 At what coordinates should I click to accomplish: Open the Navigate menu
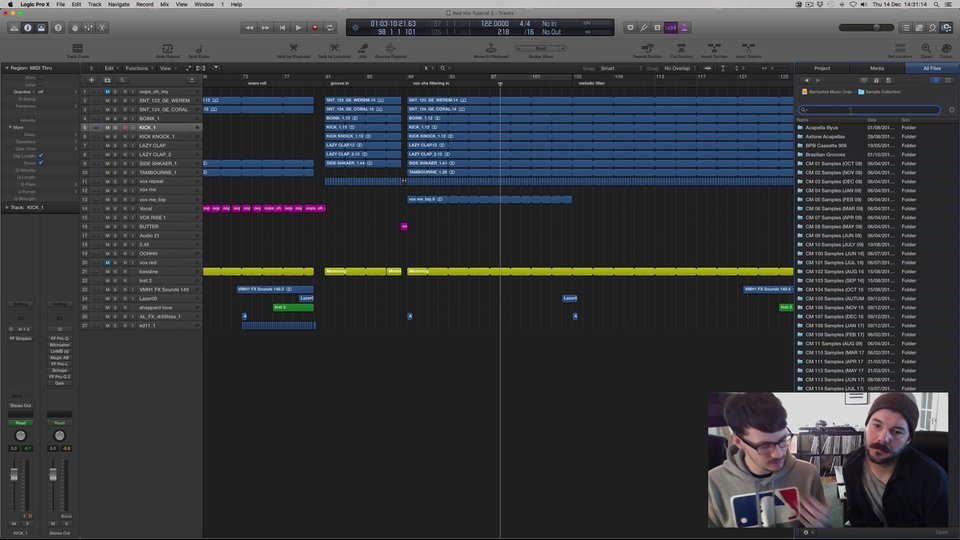click(x=119, y=4)
